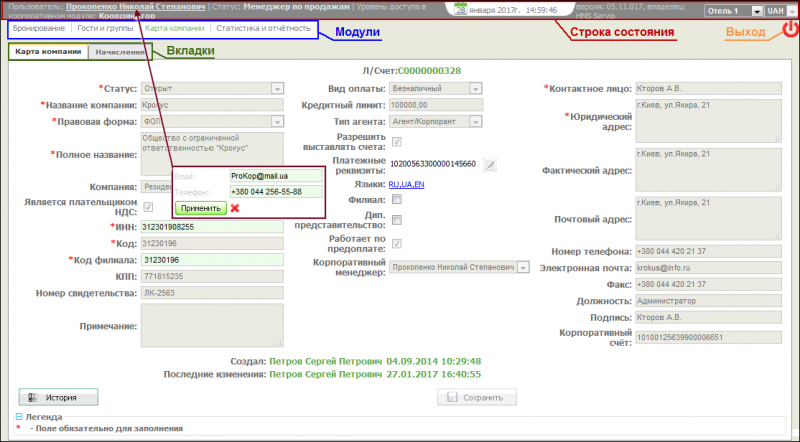Click creation timestamp 04.09.2014 10:29:48

434,361
